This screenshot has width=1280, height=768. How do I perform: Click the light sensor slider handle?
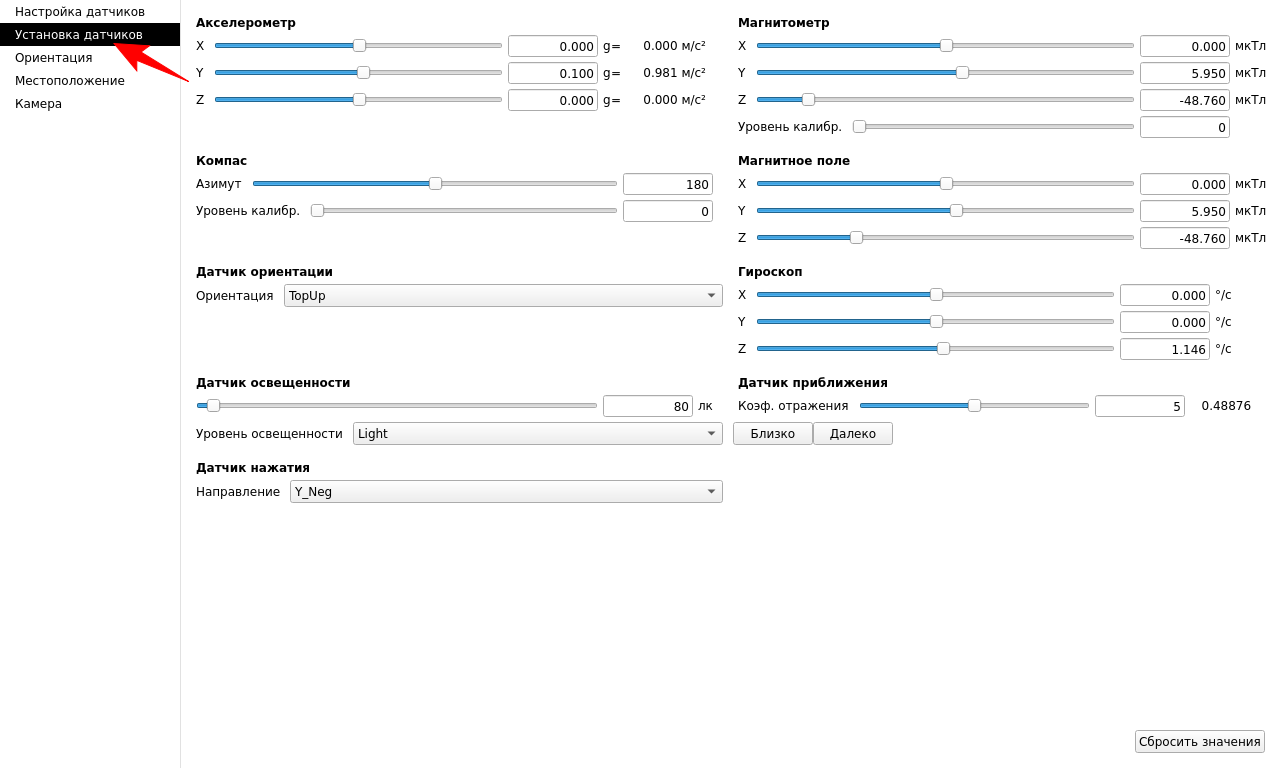tap(213, 406)
